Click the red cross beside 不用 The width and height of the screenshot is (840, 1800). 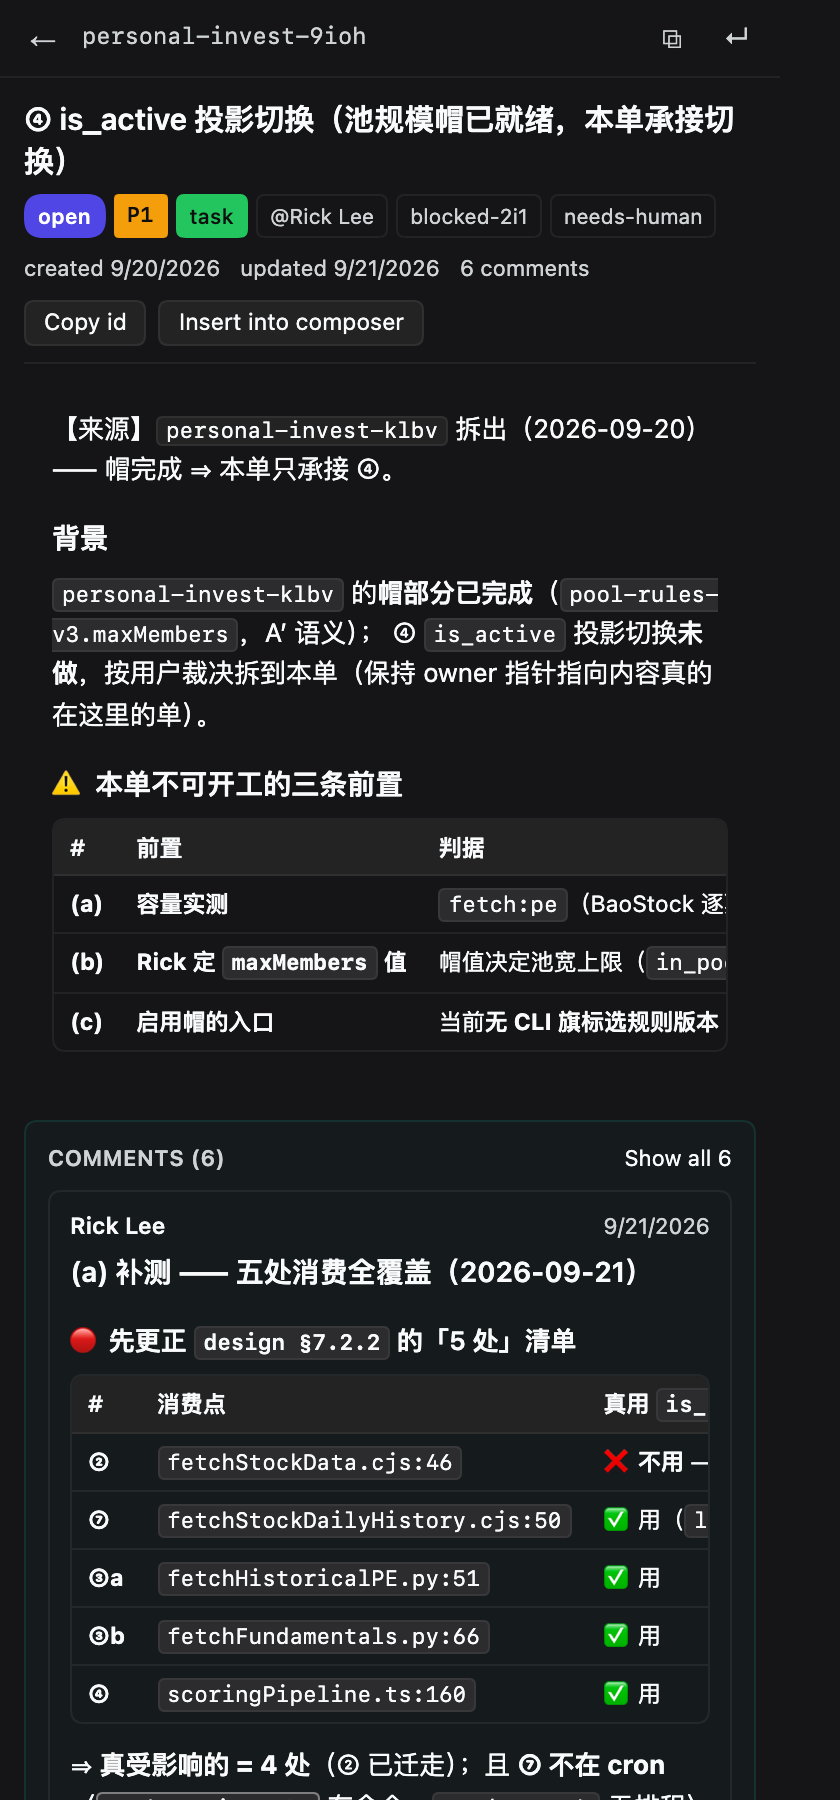[616, 1461]
